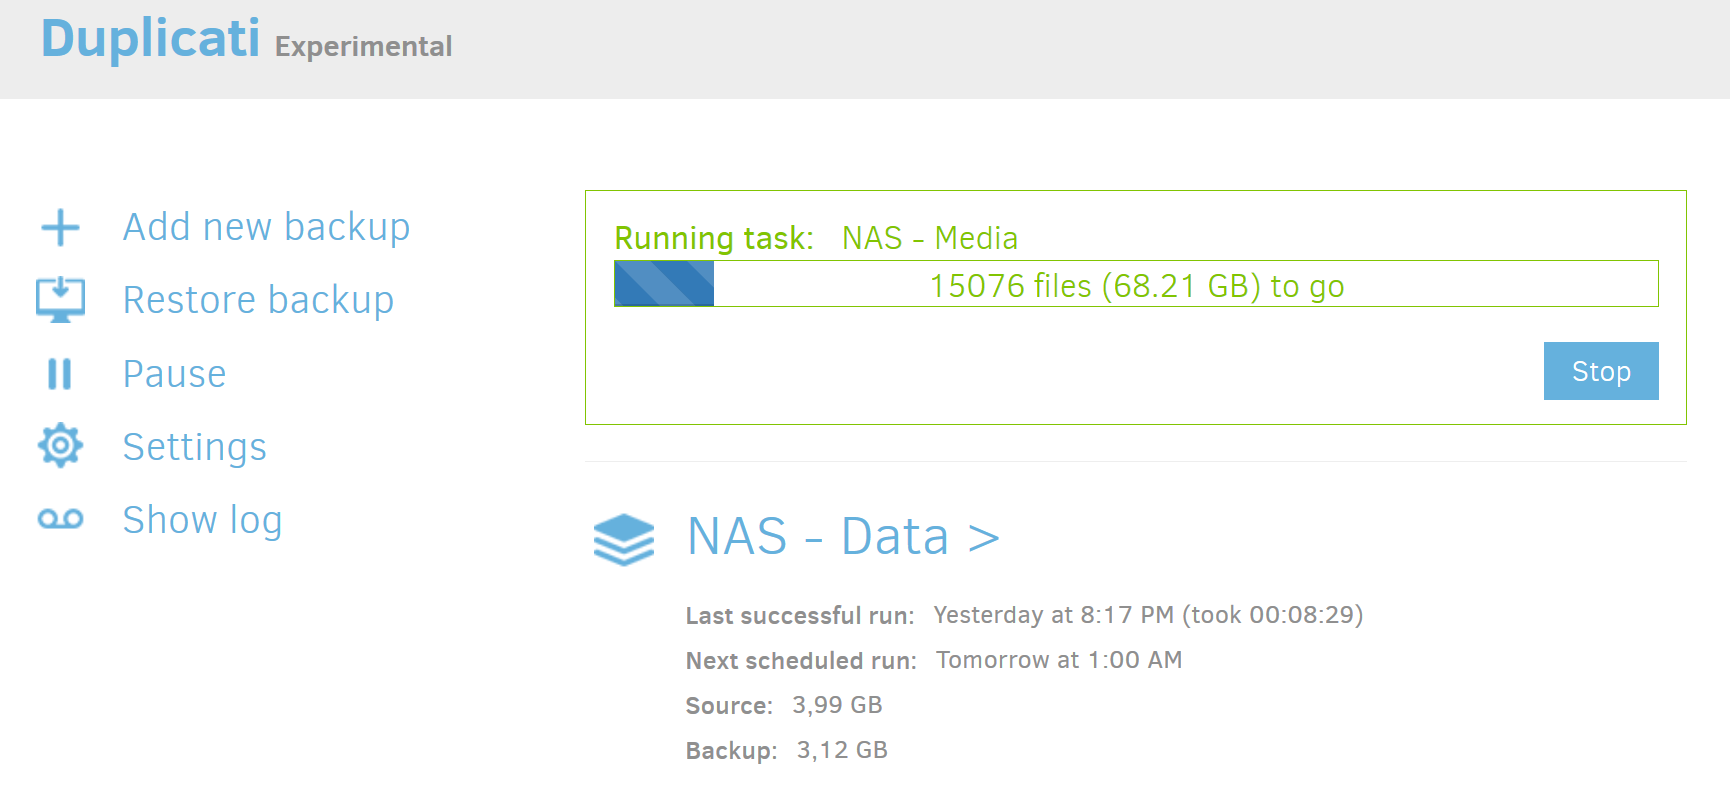Click the plus icon for adding backup
The width and height of the screenshot is (1730, 800).
coord(60,227)
